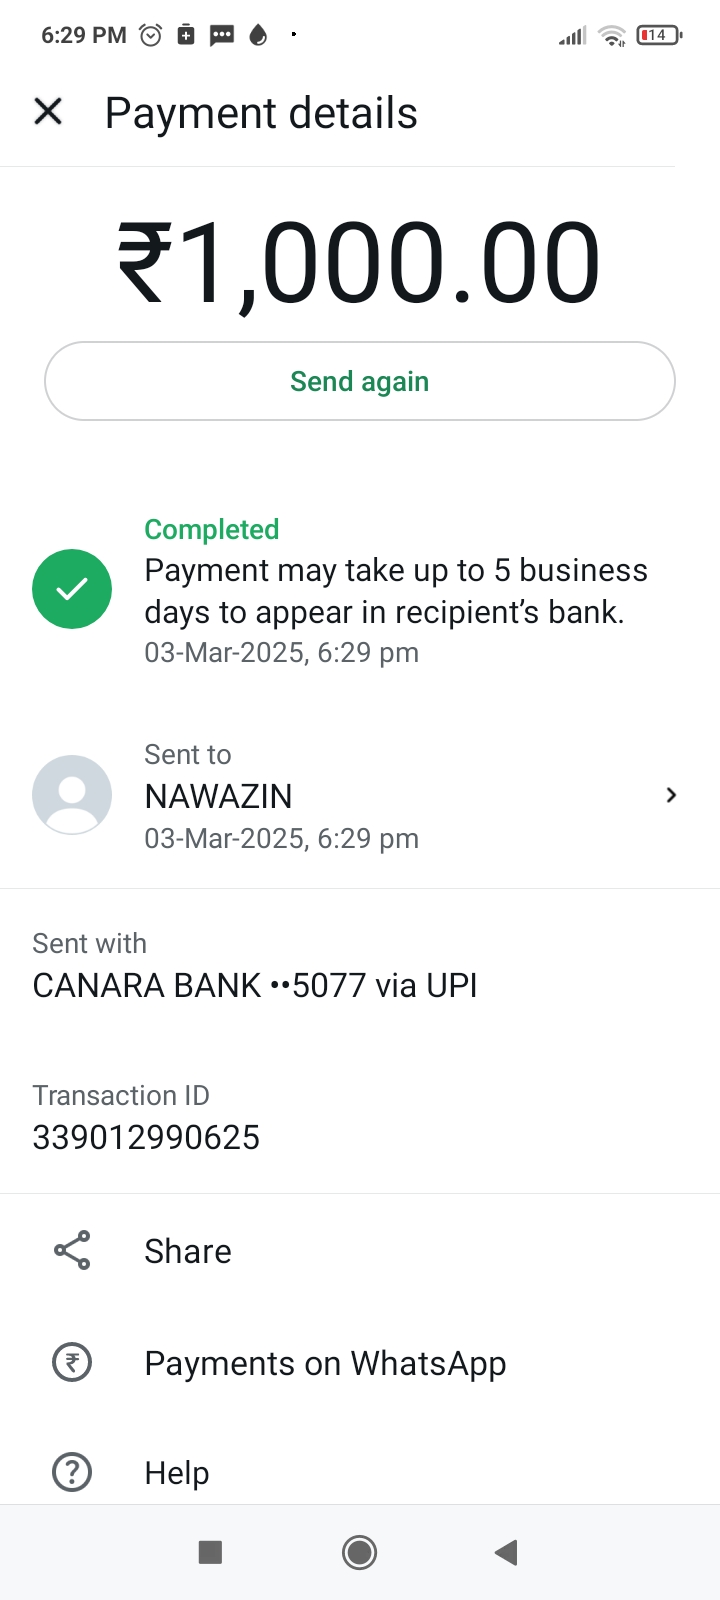Image resolution: width=720 pixels, height=1600 pixels.
Task: Tap the rupee Payments icon
Action: 72,1362
